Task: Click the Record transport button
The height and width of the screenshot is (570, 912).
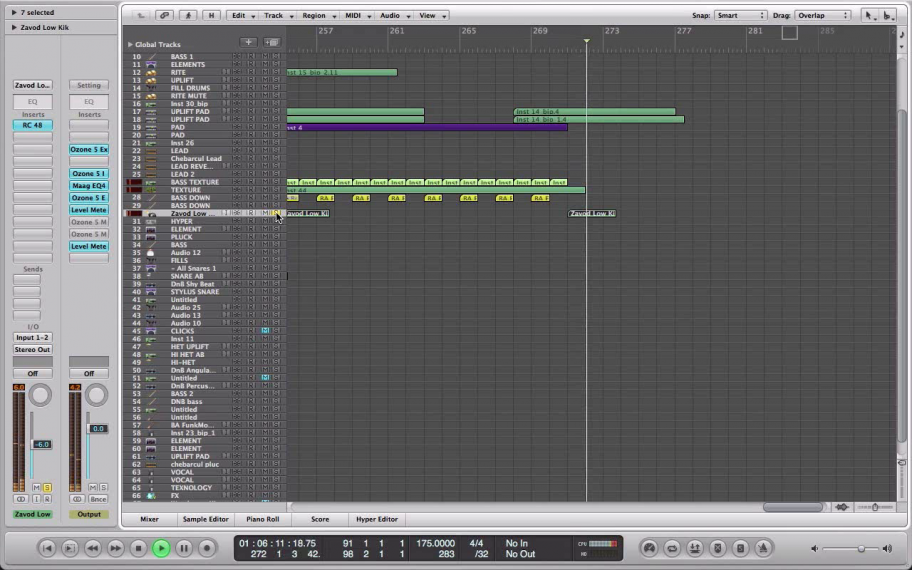Action: click(x=206, y=548)
